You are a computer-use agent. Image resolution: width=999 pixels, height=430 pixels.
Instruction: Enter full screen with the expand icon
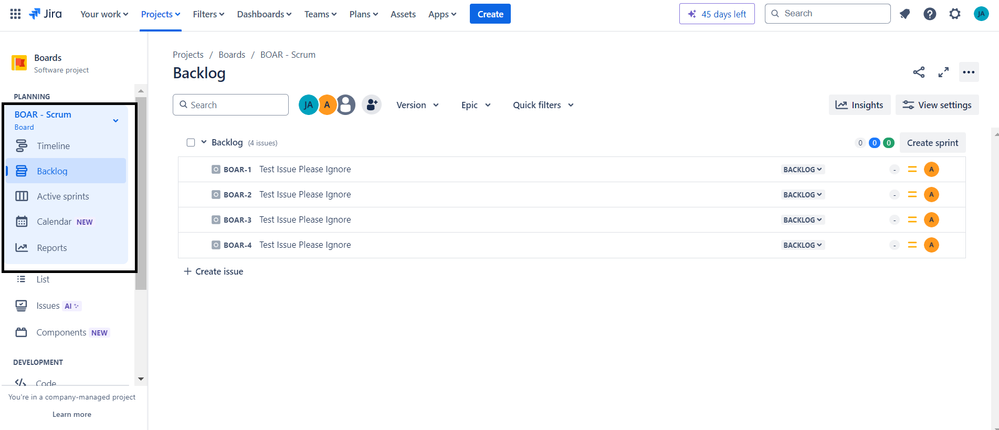pyautogui.click(x=944, y=72)
